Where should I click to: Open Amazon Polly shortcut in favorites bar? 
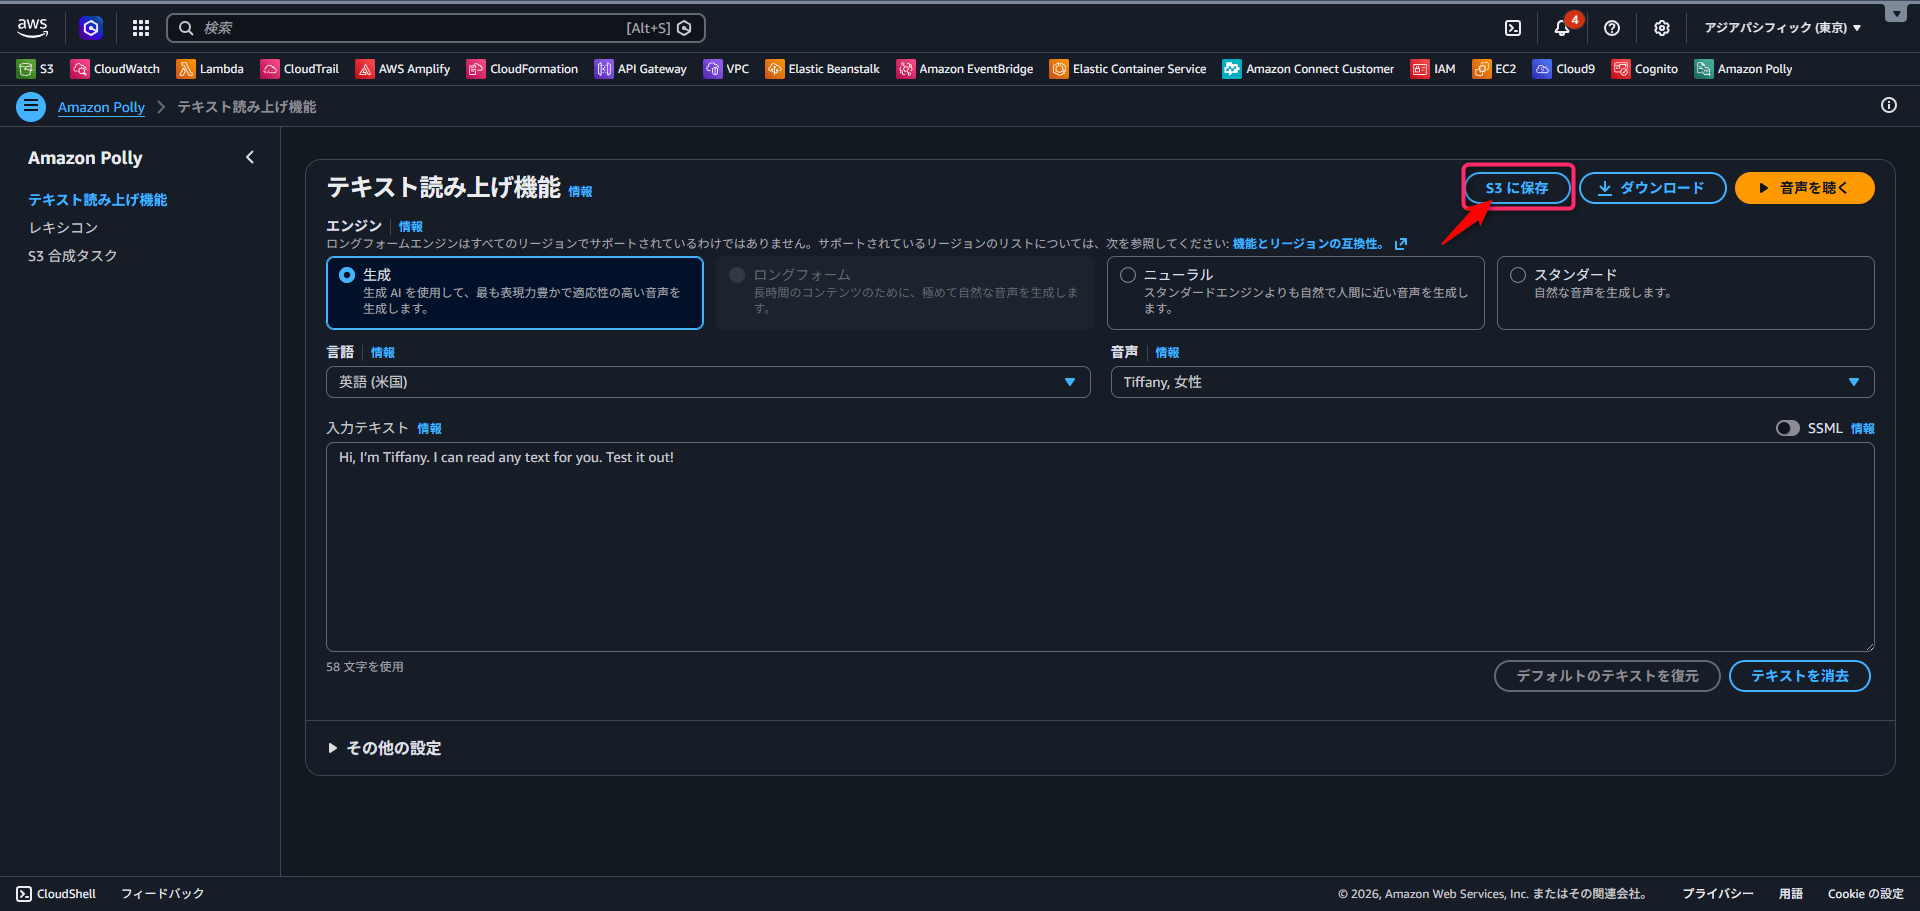[1744, 69]
